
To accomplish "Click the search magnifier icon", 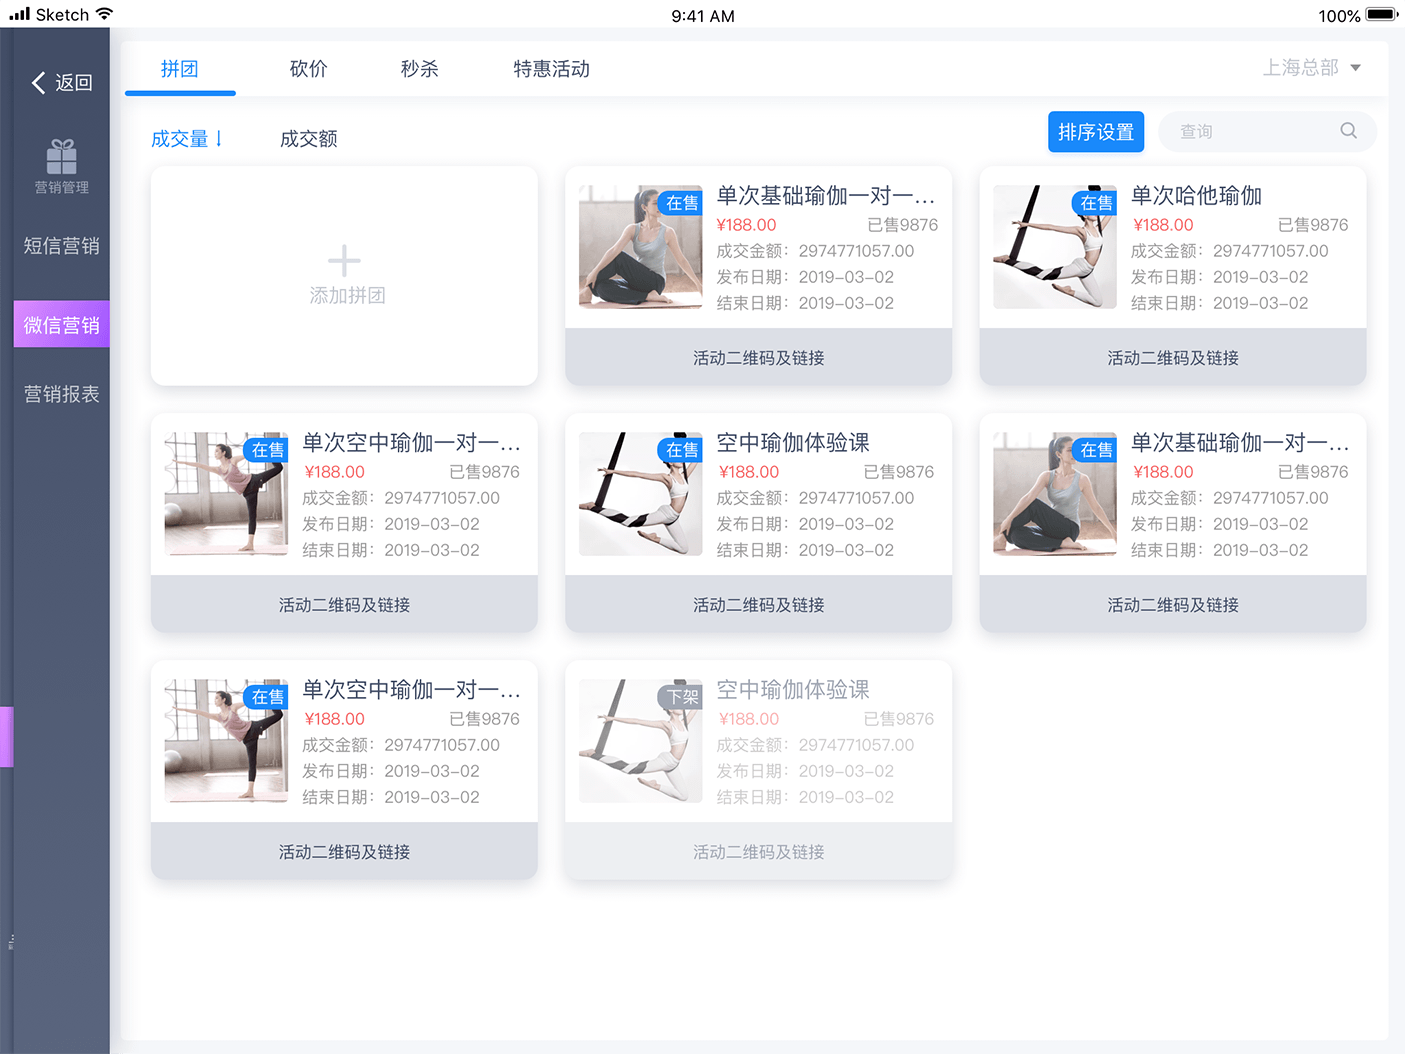I will click(x=1348, y=131).
